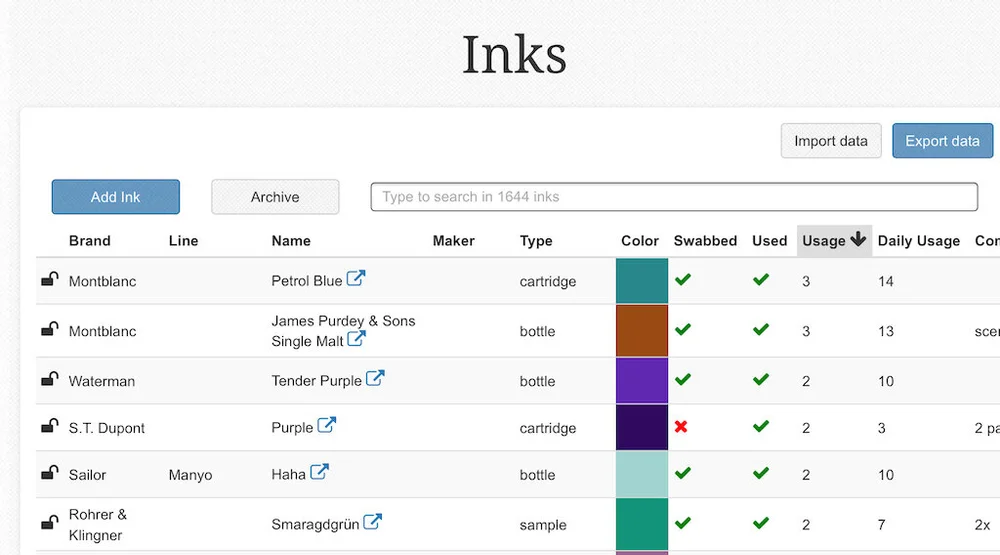Click used checkmark in James Purdey row

click(x=761, y=330)
